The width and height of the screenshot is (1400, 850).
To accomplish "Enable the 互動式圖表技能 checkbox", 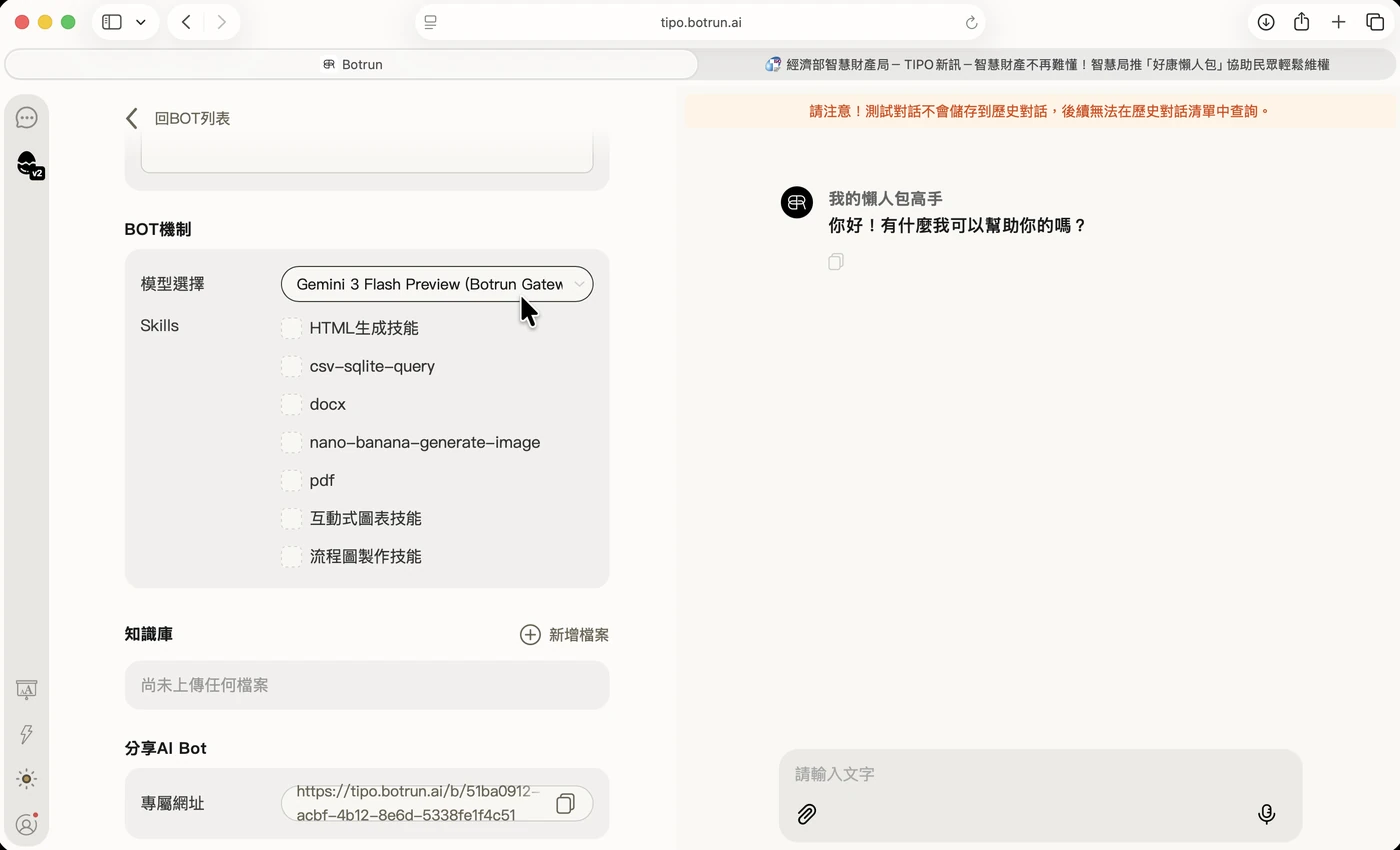I will (x=291, y=518).
